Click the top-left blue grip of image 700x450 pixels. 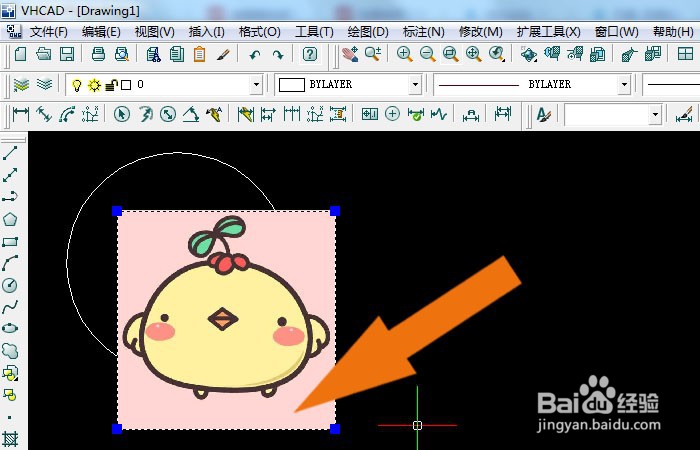(x=117, y=211)
